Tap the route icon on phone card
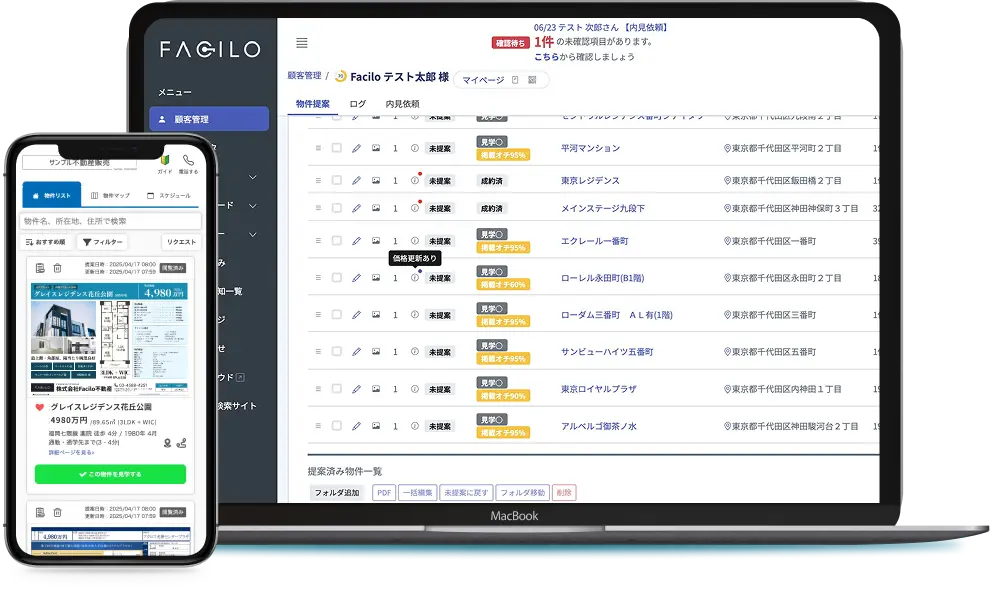Screen dimensions: 991x590 point(181,443)
